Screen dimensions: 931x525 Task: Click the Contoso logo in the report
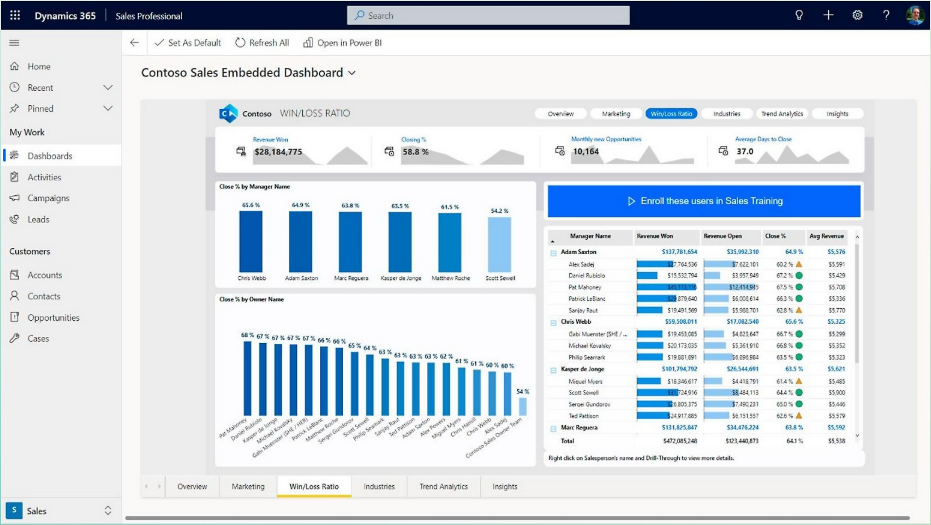pos(228,113)
